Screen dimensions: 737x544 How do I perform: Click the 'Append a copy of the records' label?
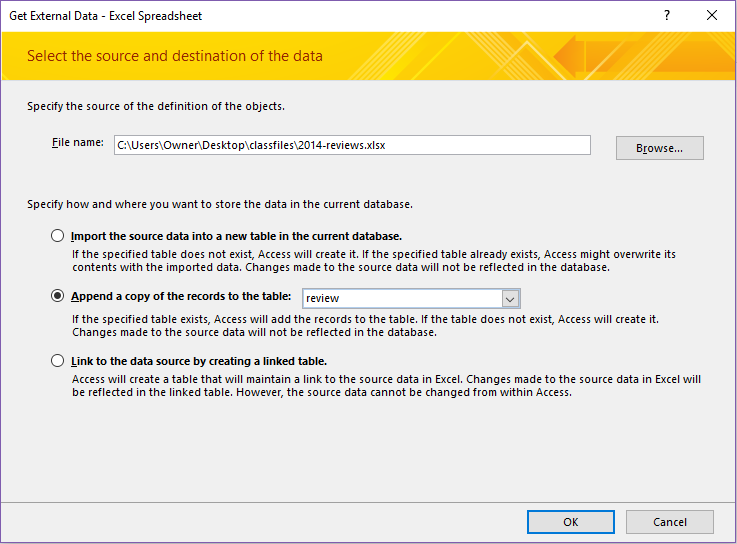click(x=181, y=297)
